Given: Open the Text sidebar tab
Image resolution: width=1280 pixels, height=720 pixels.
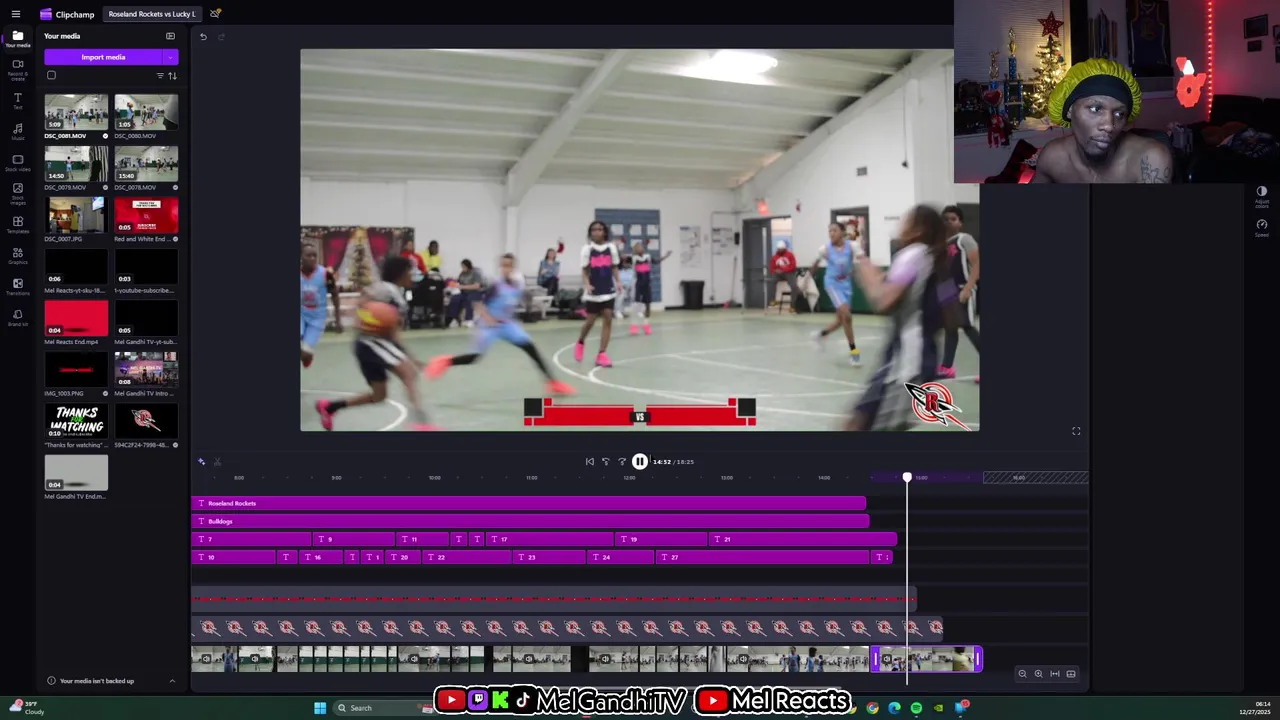Looking at the screenshot, I should point(17,100).
